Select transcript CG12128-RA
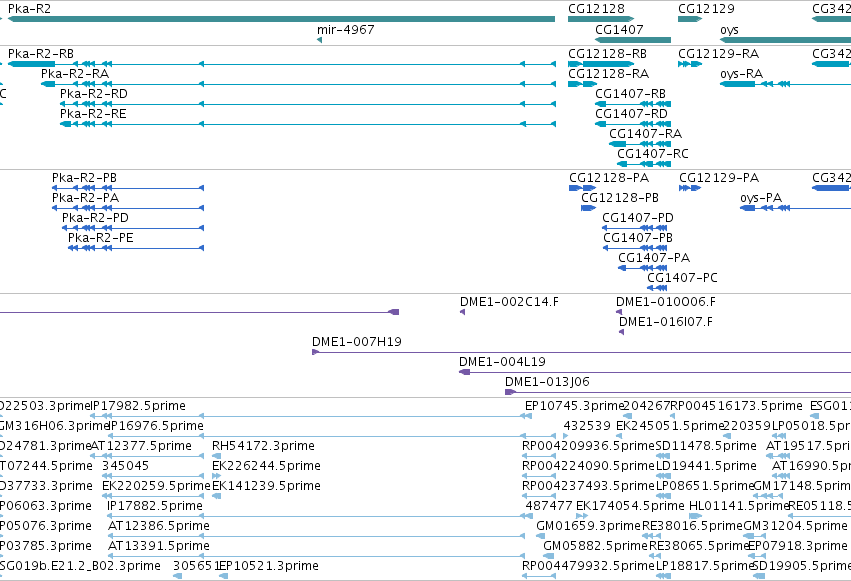 (608, 74)
